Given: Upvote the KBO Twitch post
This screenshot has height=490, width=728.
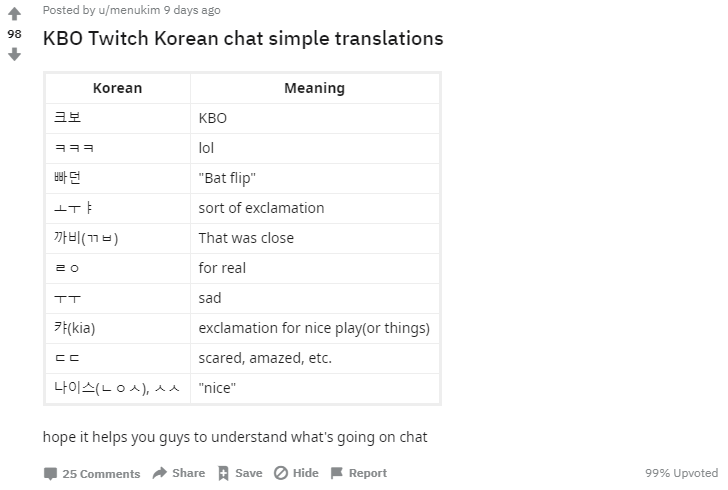Looking at the screenshot, I should pos(14,15).
